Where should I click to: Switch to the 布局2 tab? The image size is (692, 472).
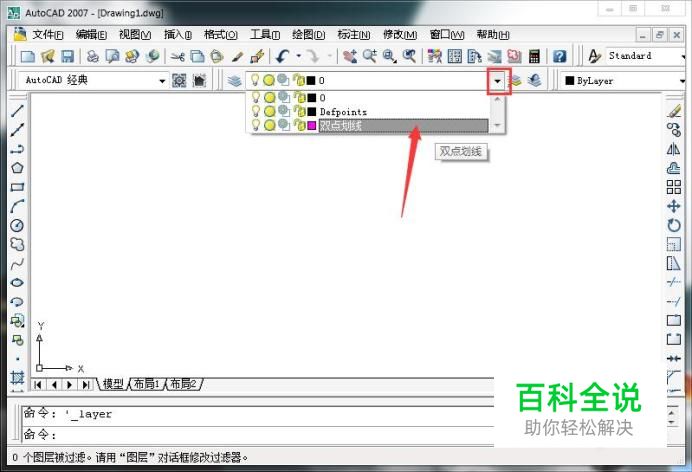(x=183, y=384)
